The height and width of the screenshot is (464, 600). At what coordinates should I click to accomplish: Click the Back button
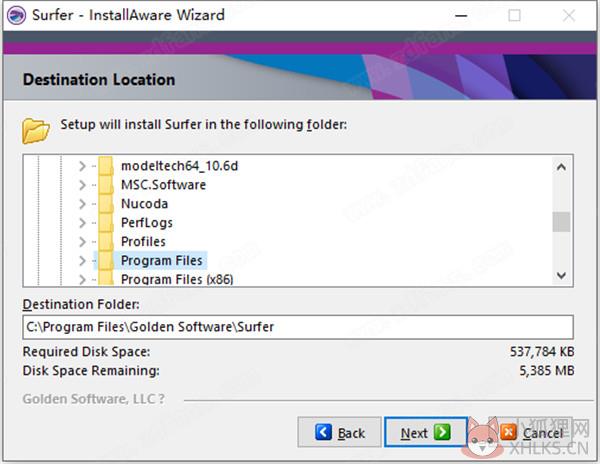point(339,432)
